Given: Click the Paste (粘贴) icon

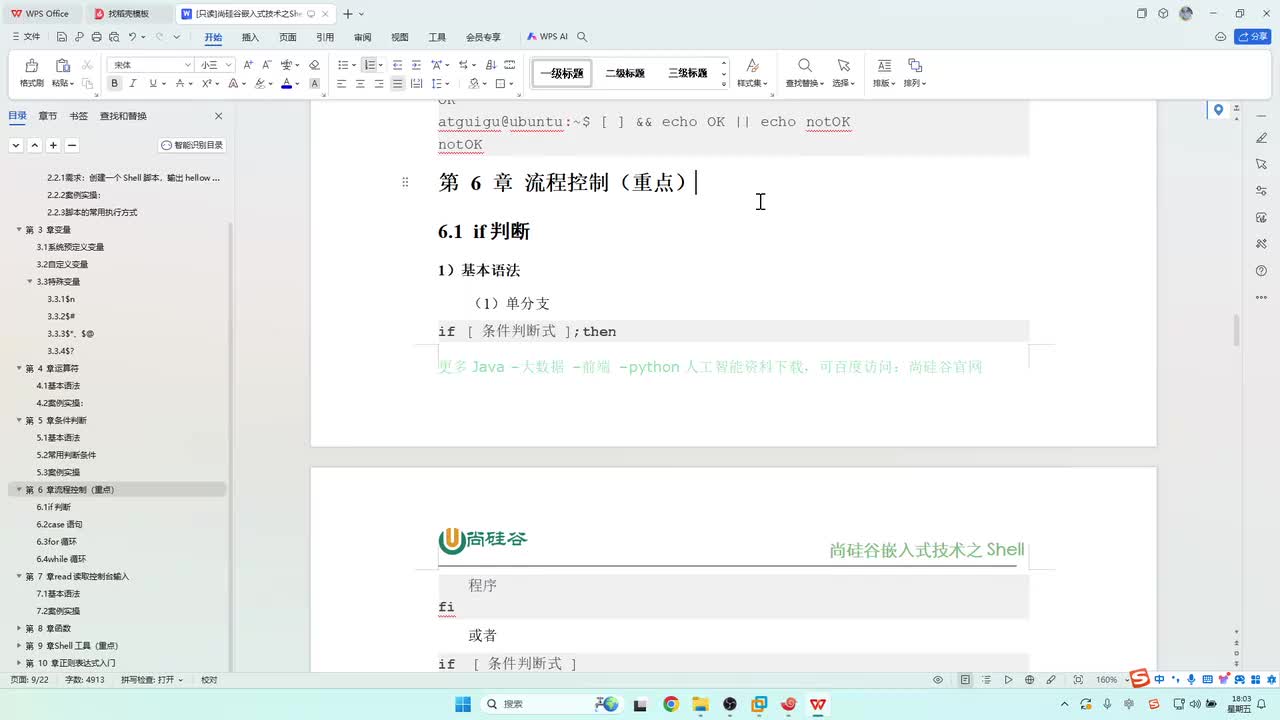Looking at the screenshot, I should click(62, 66).
